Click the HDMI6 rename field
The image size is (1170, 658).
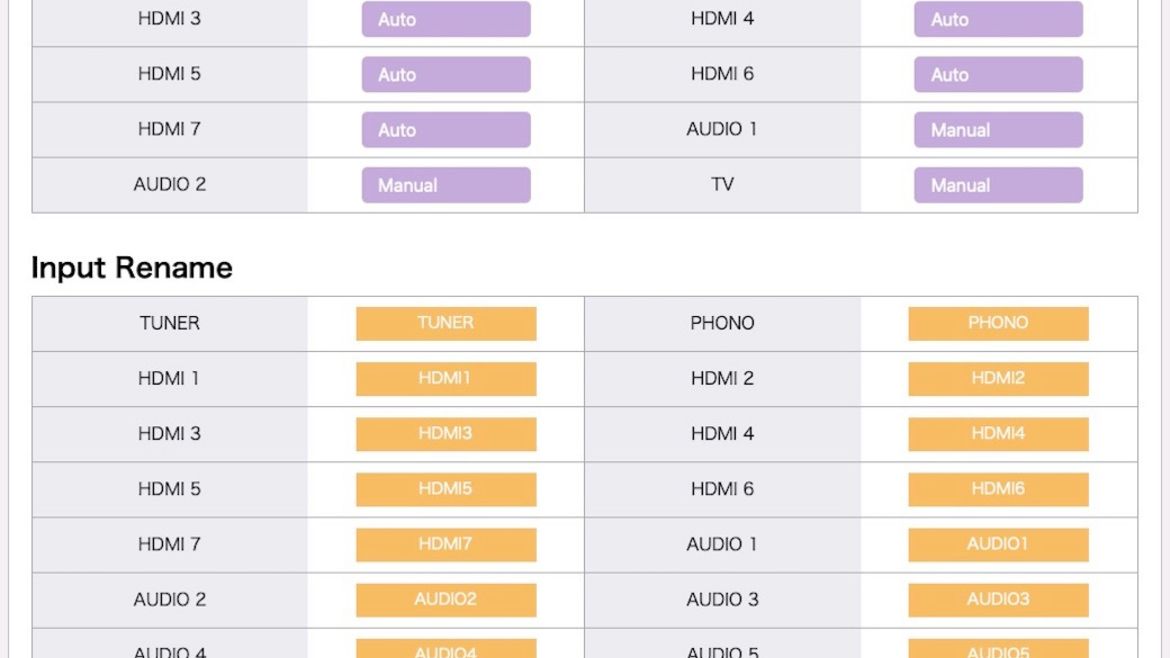point(998,489)
